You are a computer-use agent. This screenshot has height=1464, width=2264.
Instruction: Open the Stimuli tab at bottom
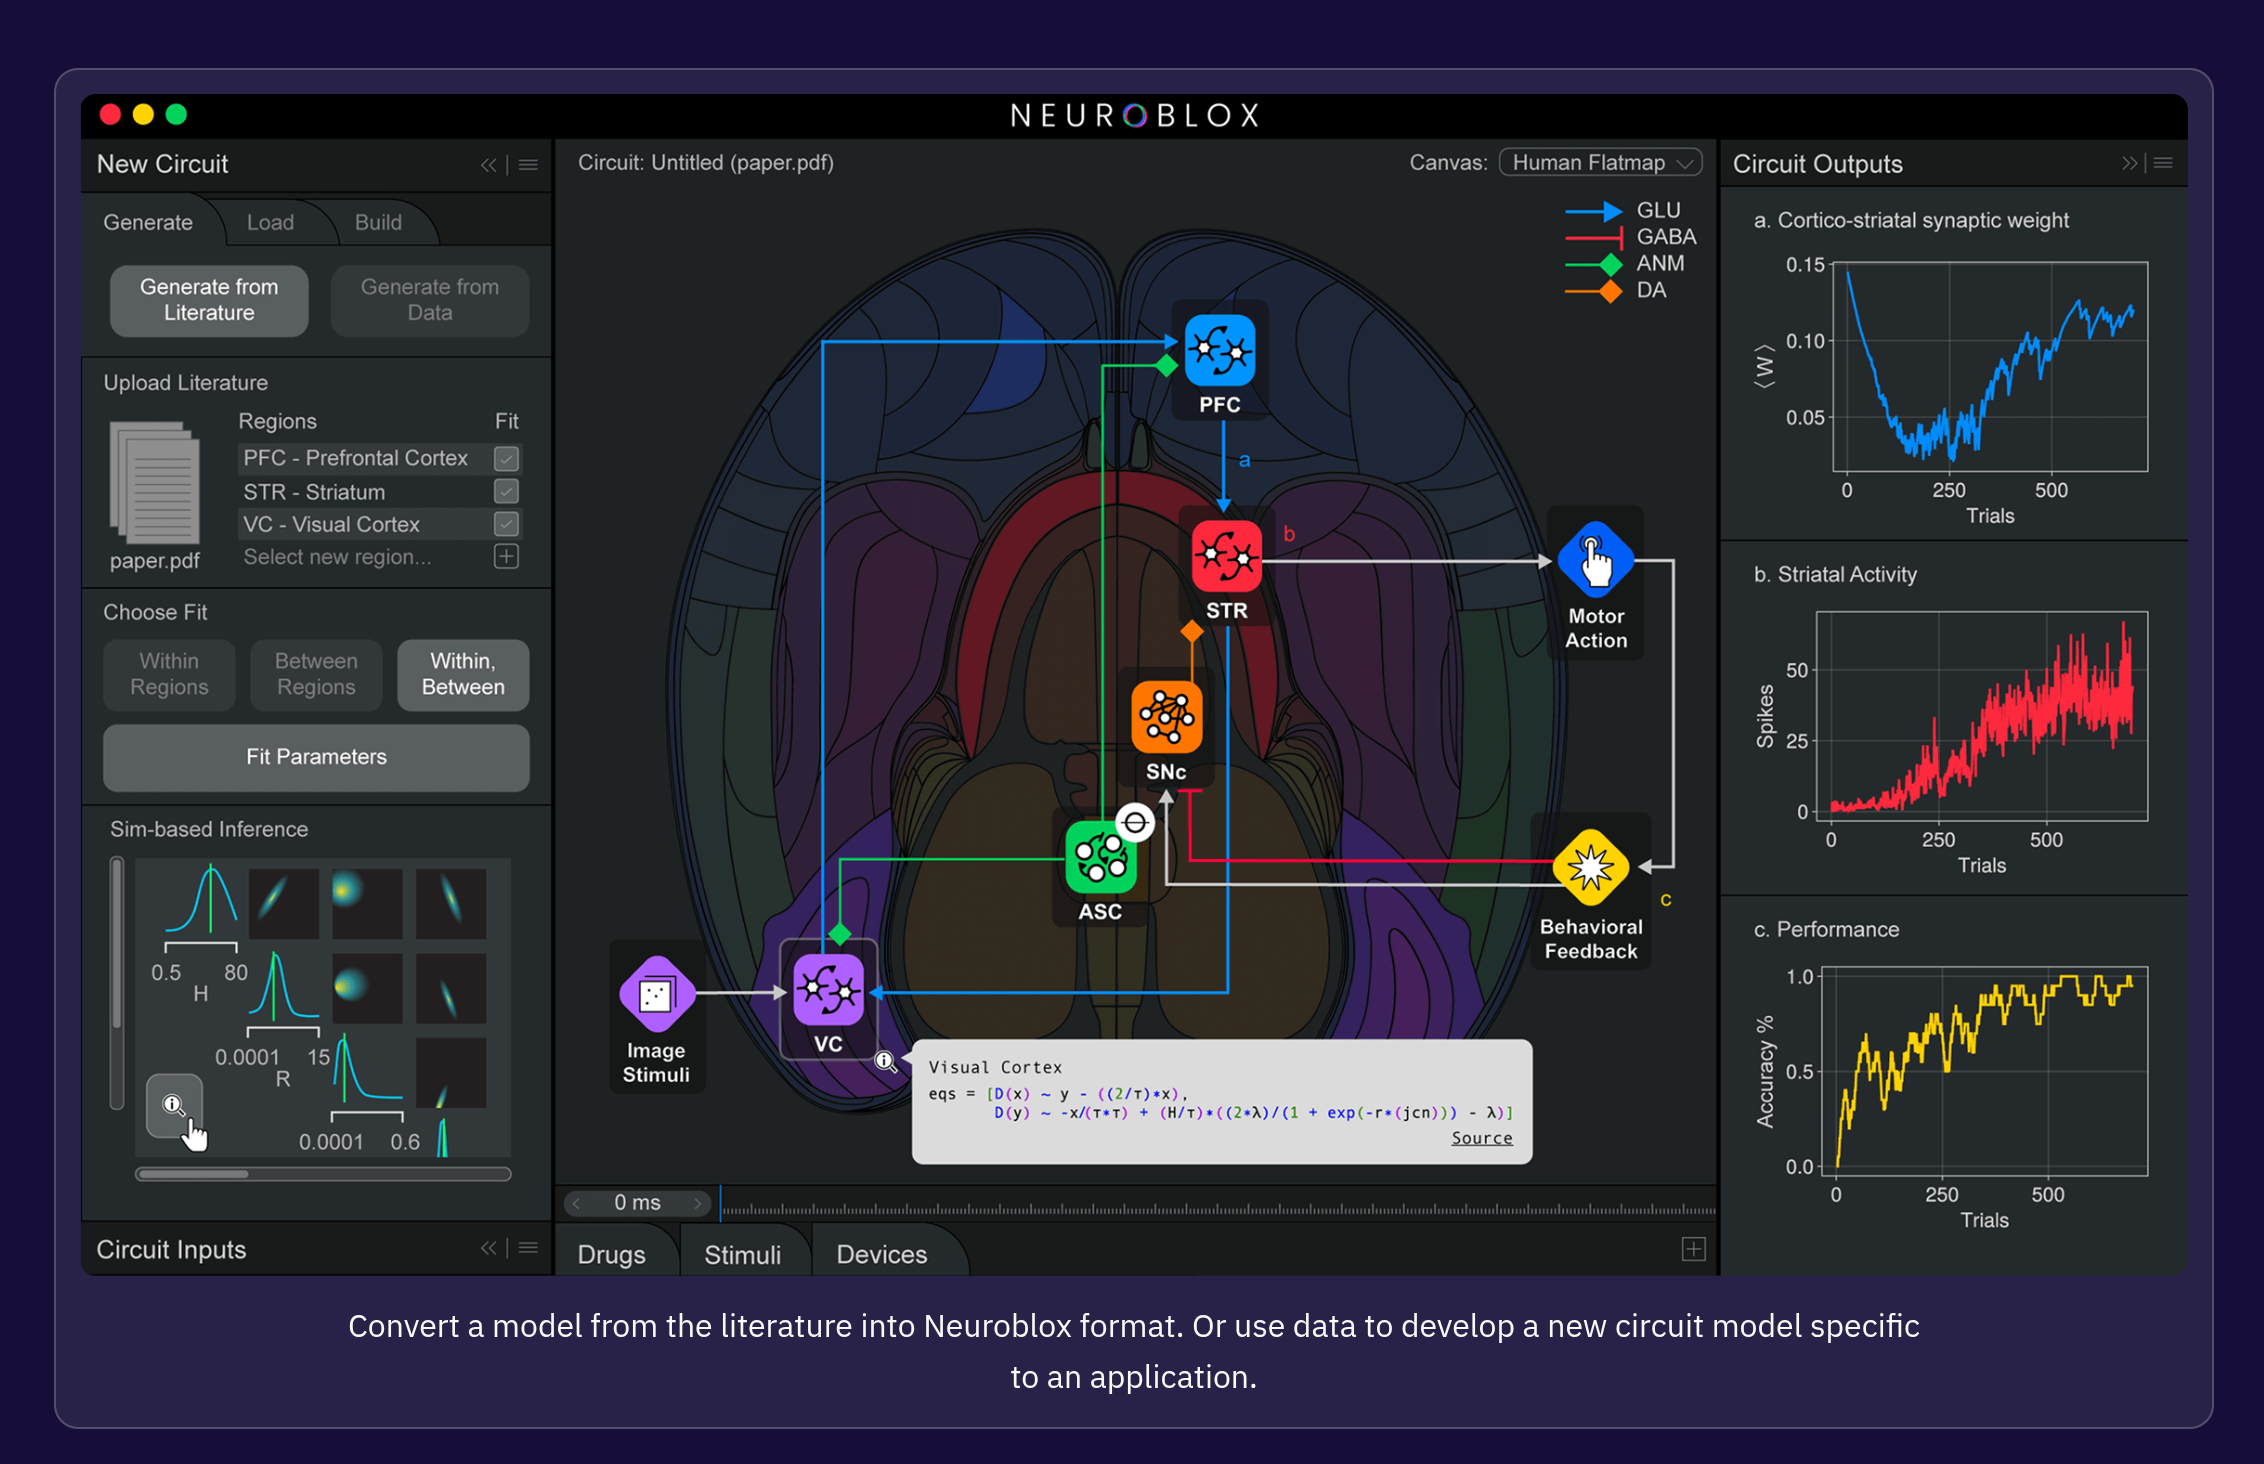point(742,1254)
